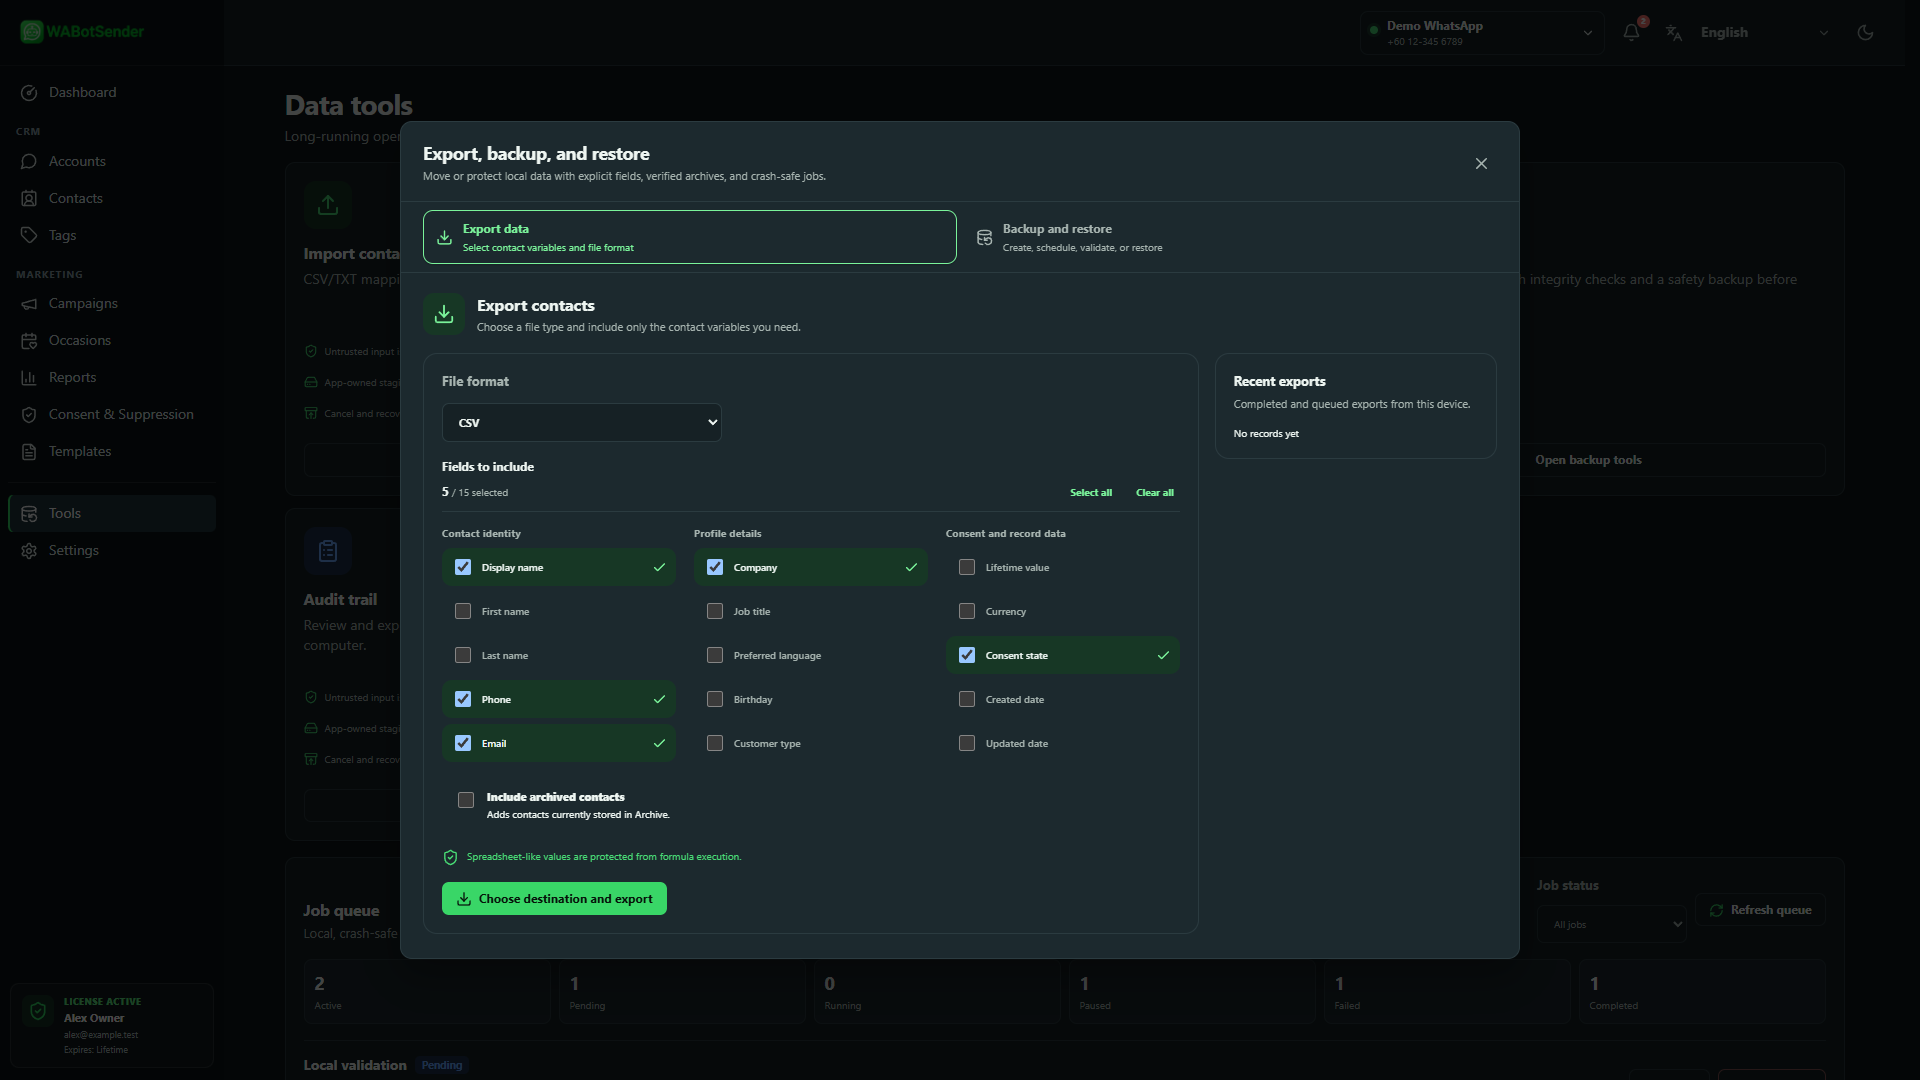Uncheck the Consent state field

(967, 655)
